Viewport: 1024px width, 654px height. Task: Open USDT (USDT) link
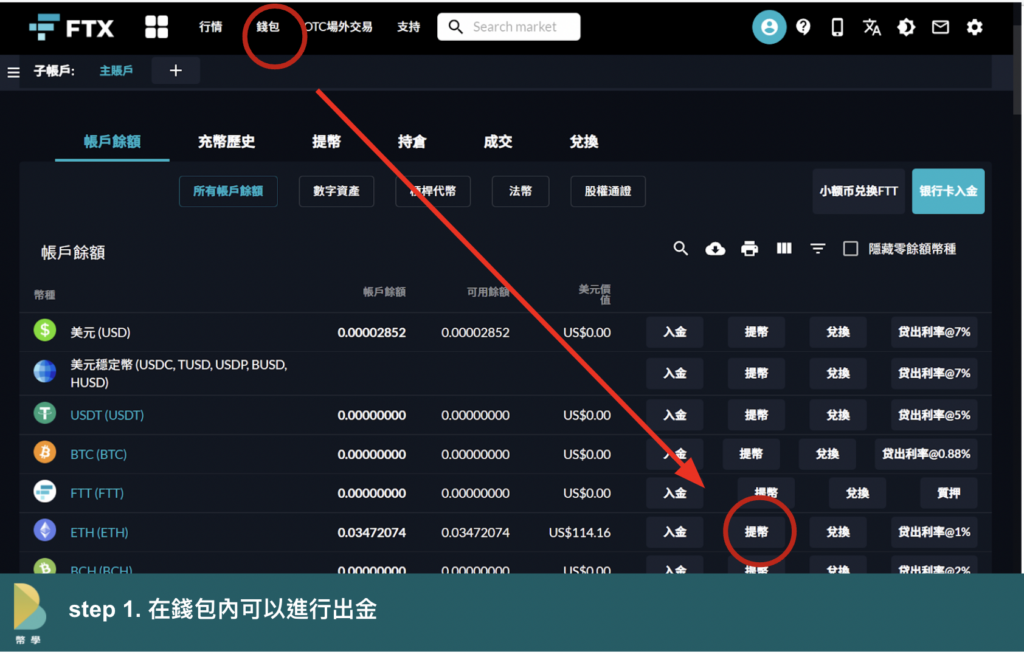(x=107, y=415)
